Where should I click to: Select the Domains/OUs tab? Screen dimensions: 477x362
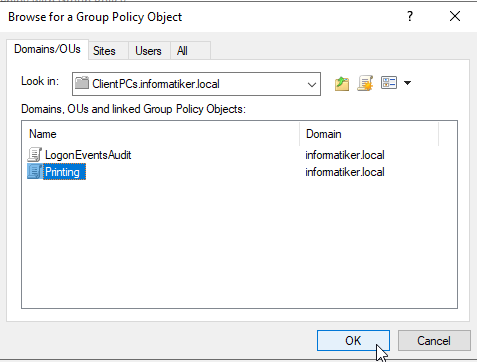coord(47,49)
